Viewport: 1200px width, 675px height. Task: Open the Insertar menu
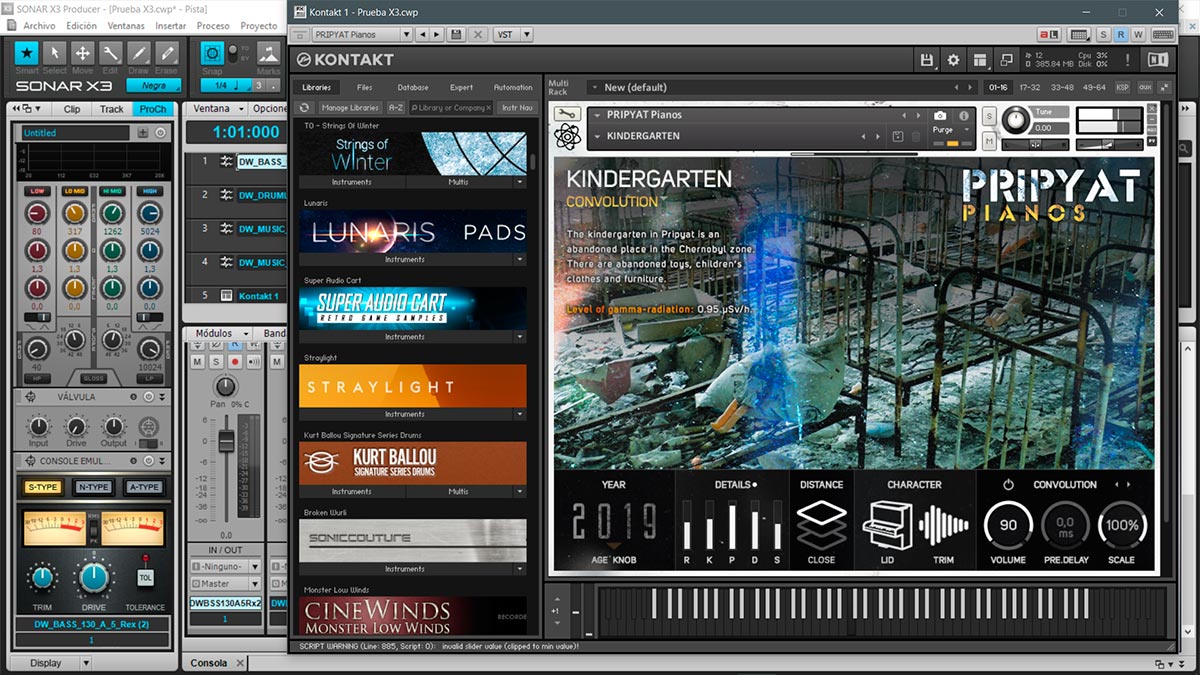(171, 25)
